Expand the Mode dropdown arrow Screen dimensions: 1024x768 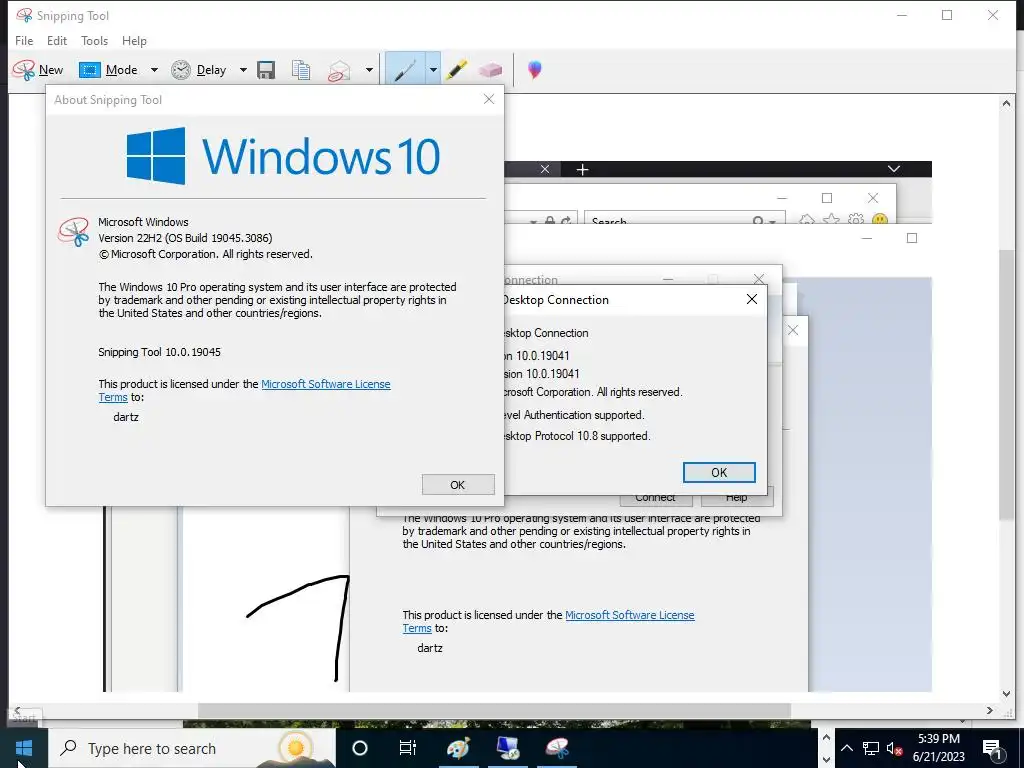tap(154, 70)
